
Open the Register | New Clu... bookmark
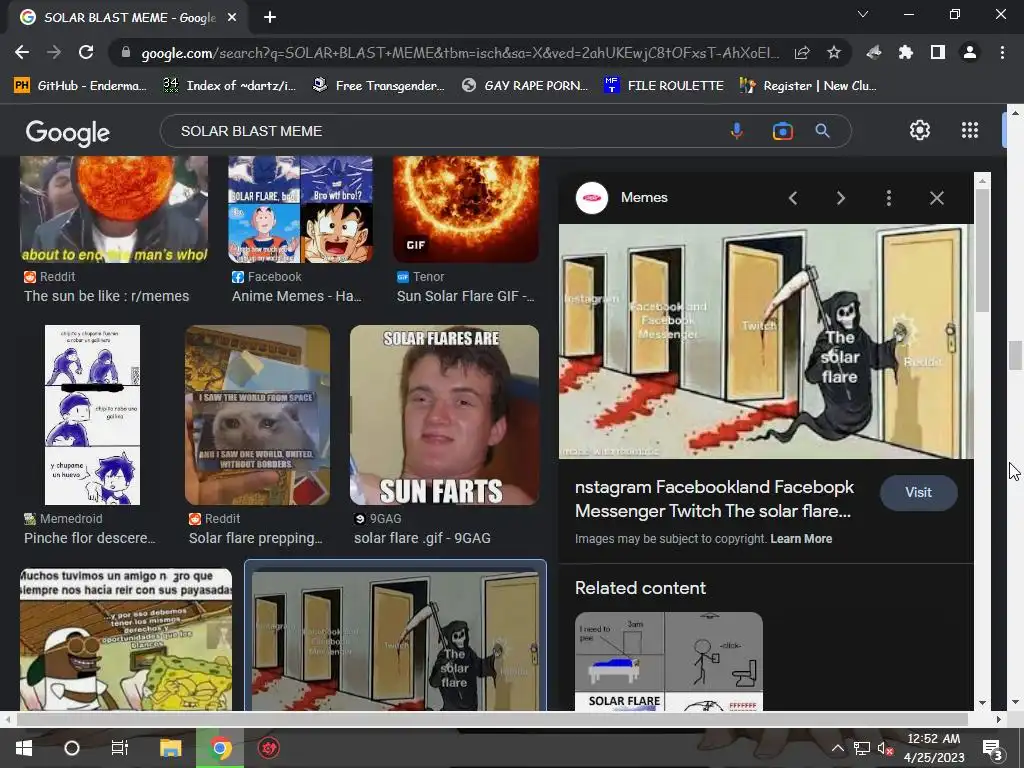click(808, 86)
